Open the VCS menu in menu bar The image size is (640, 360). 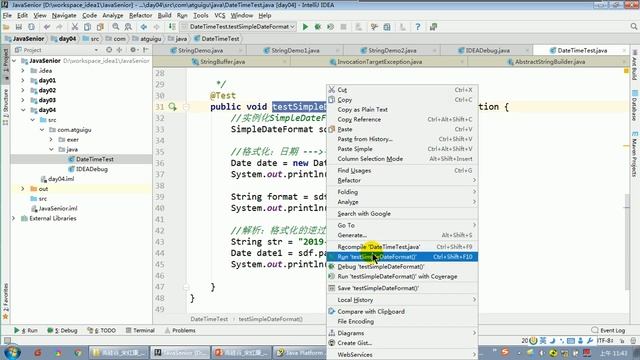(x=220, y=16)
